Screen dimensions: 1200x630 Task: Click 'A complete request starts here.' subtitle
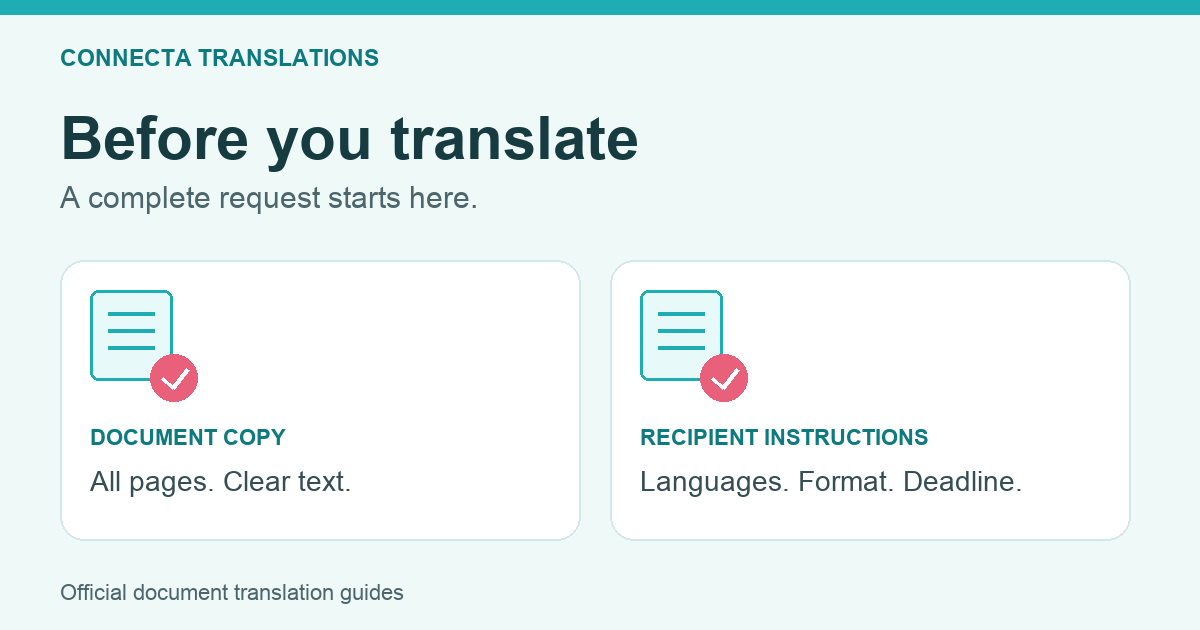[269, 198]
